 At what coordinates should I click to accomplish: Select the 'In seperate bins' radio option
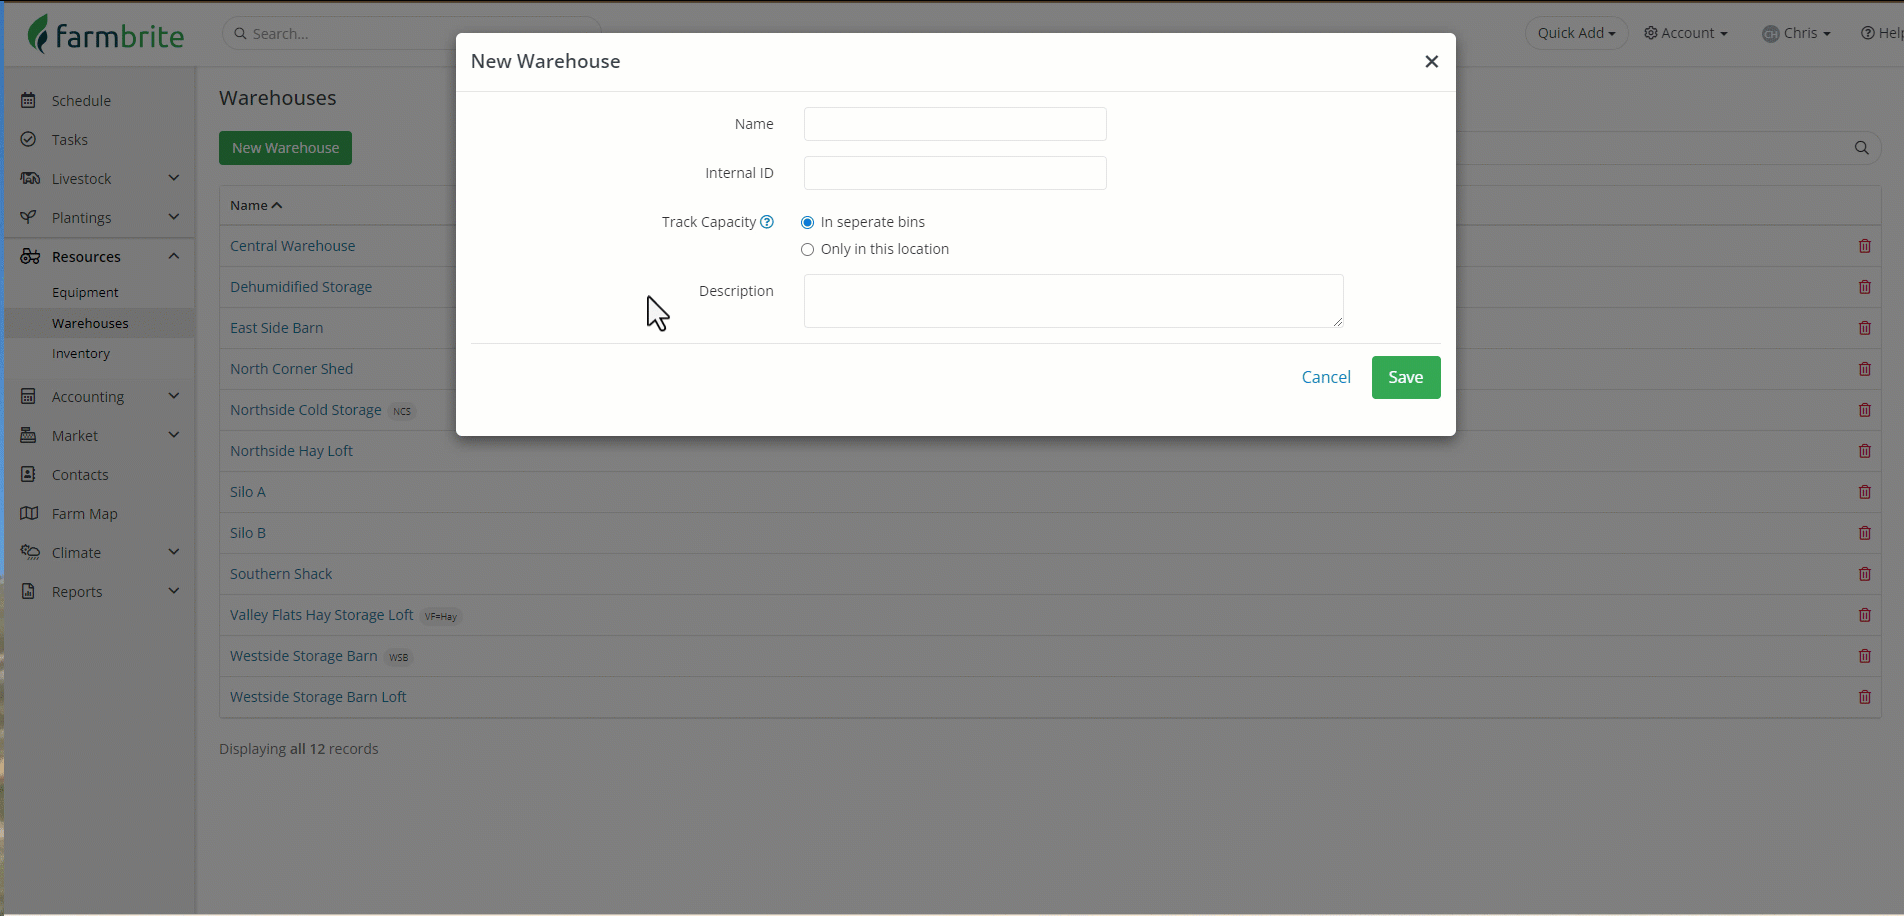point(808,223)
